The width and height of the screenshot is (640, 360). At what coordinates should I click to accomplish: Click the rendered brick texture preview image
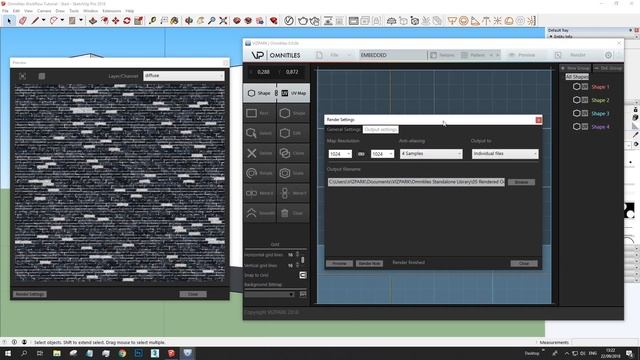click(120, 183)
